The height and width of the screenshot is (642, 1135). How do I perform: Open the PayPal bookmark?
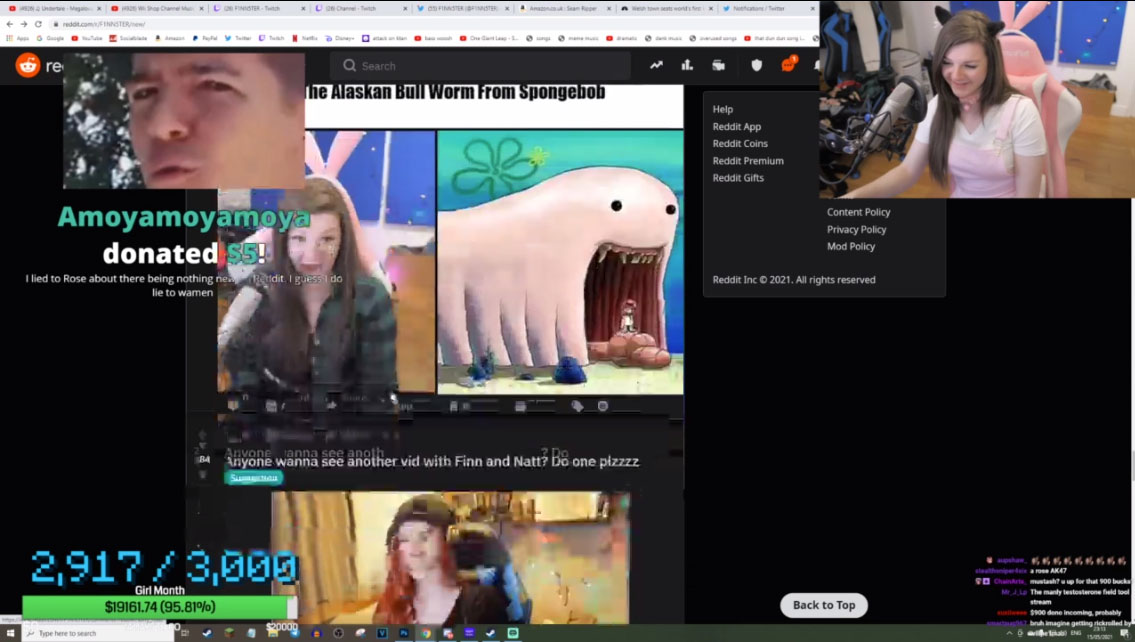(x=205, y=38)
